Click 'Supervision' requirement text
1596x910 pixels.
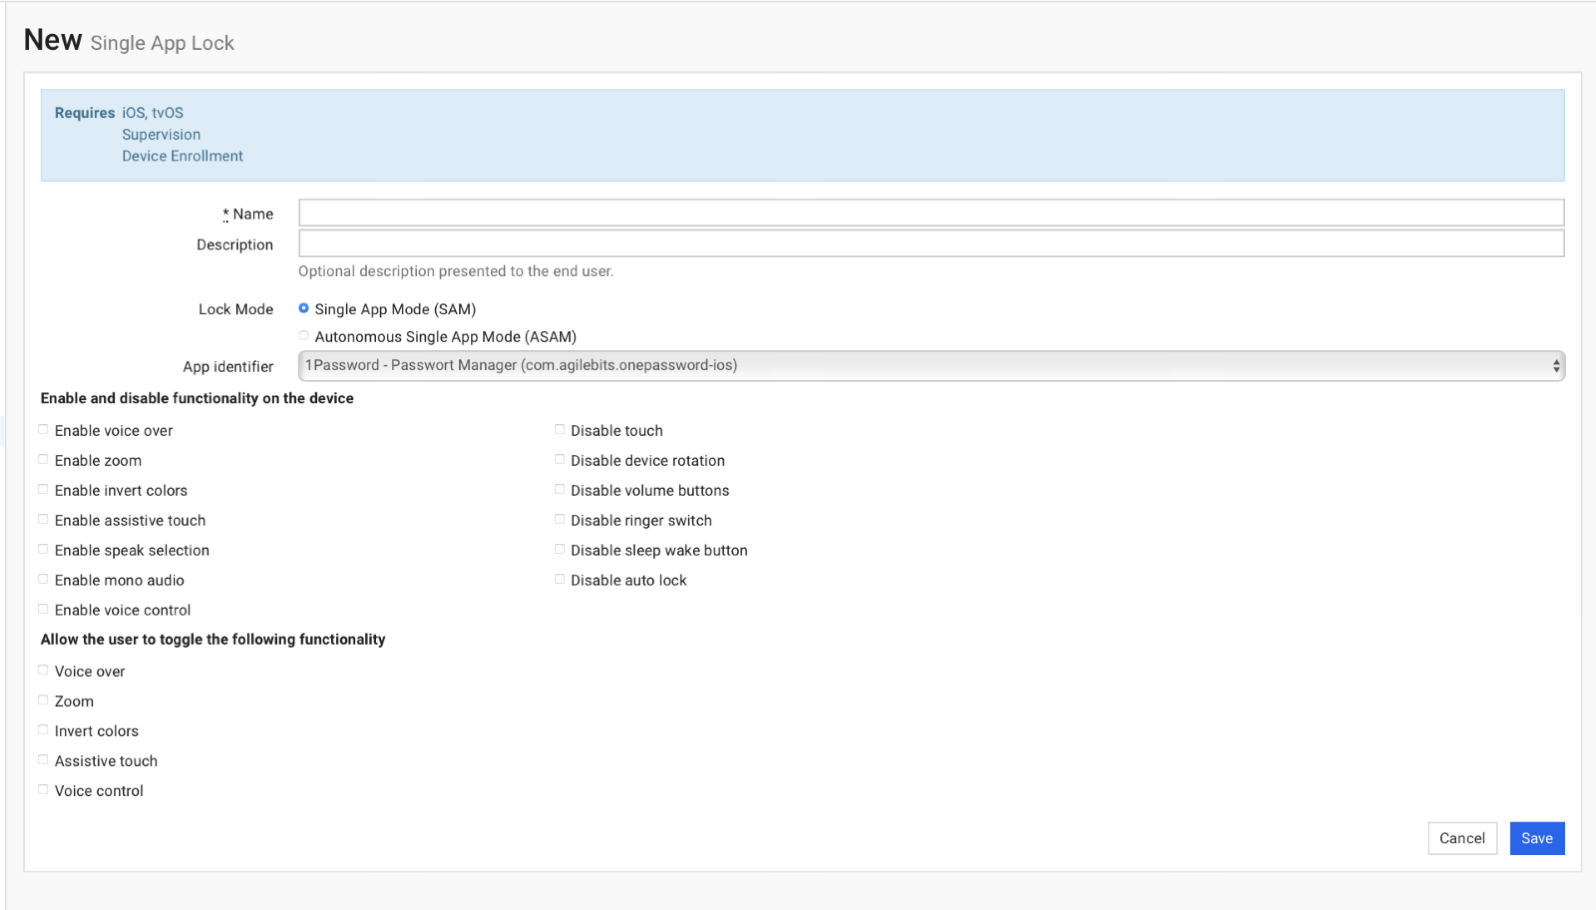[161, 134]
